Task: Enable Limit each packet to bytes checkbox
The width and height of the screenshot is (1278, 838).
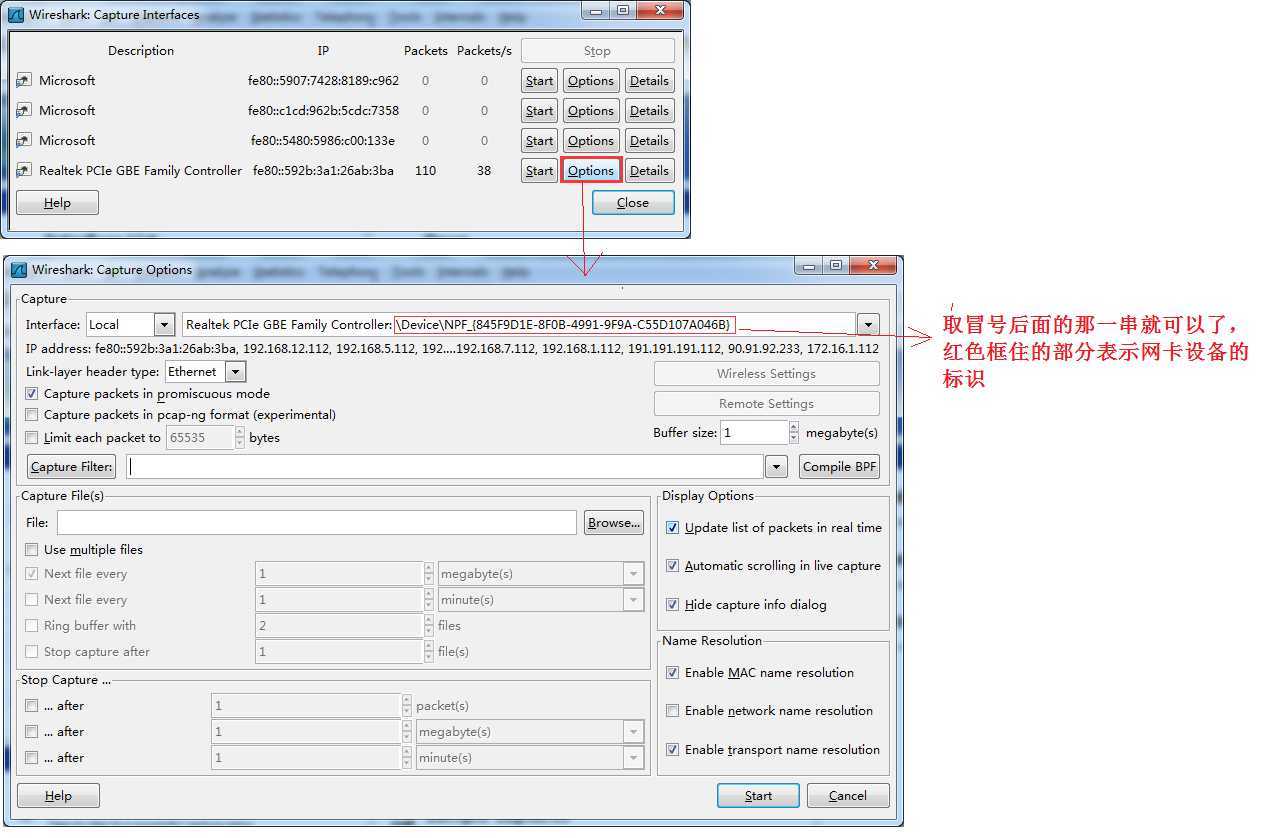Action: click(x=32, y=438)
